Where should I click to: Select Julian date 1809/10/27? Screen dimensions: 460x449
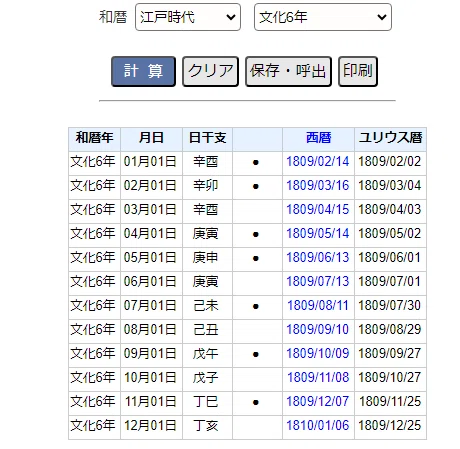(x=390, y=378)
